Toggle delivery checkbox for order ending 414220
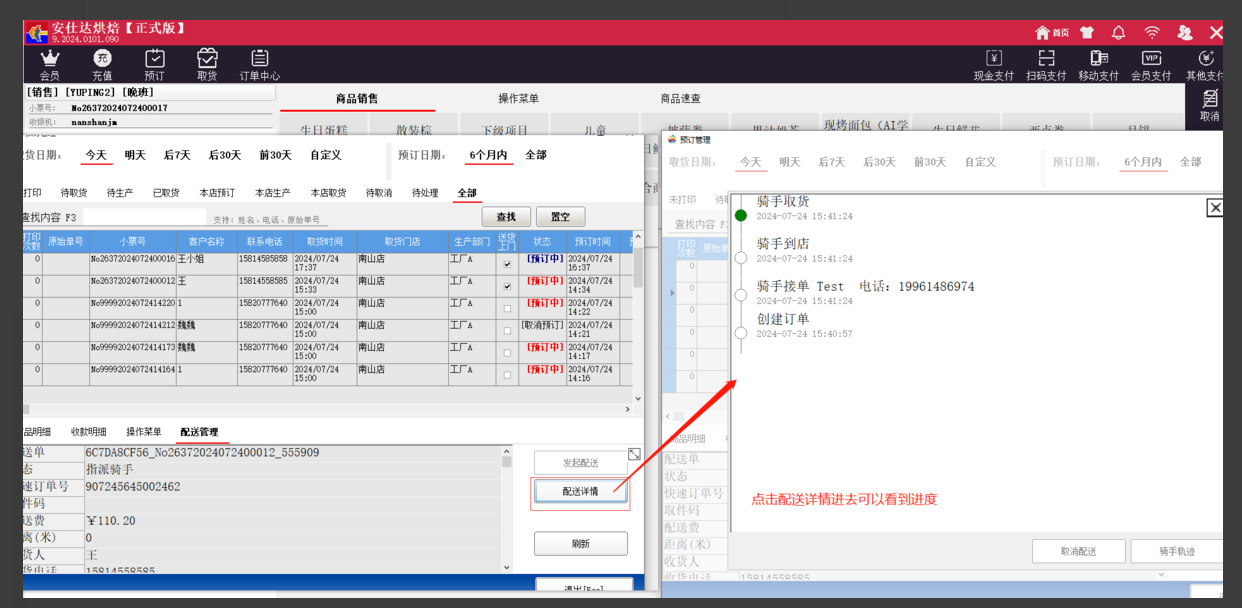The height and width of the screenshot is (608, 1242). point(508,308)
